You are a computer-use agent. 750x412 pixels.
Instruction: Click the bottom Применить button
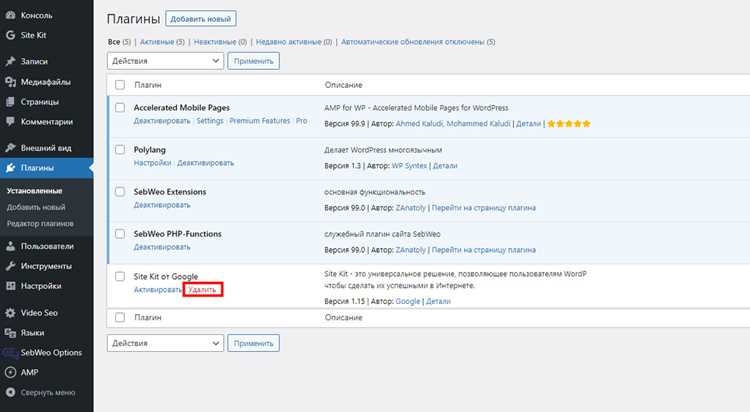[x=254, y=343]
